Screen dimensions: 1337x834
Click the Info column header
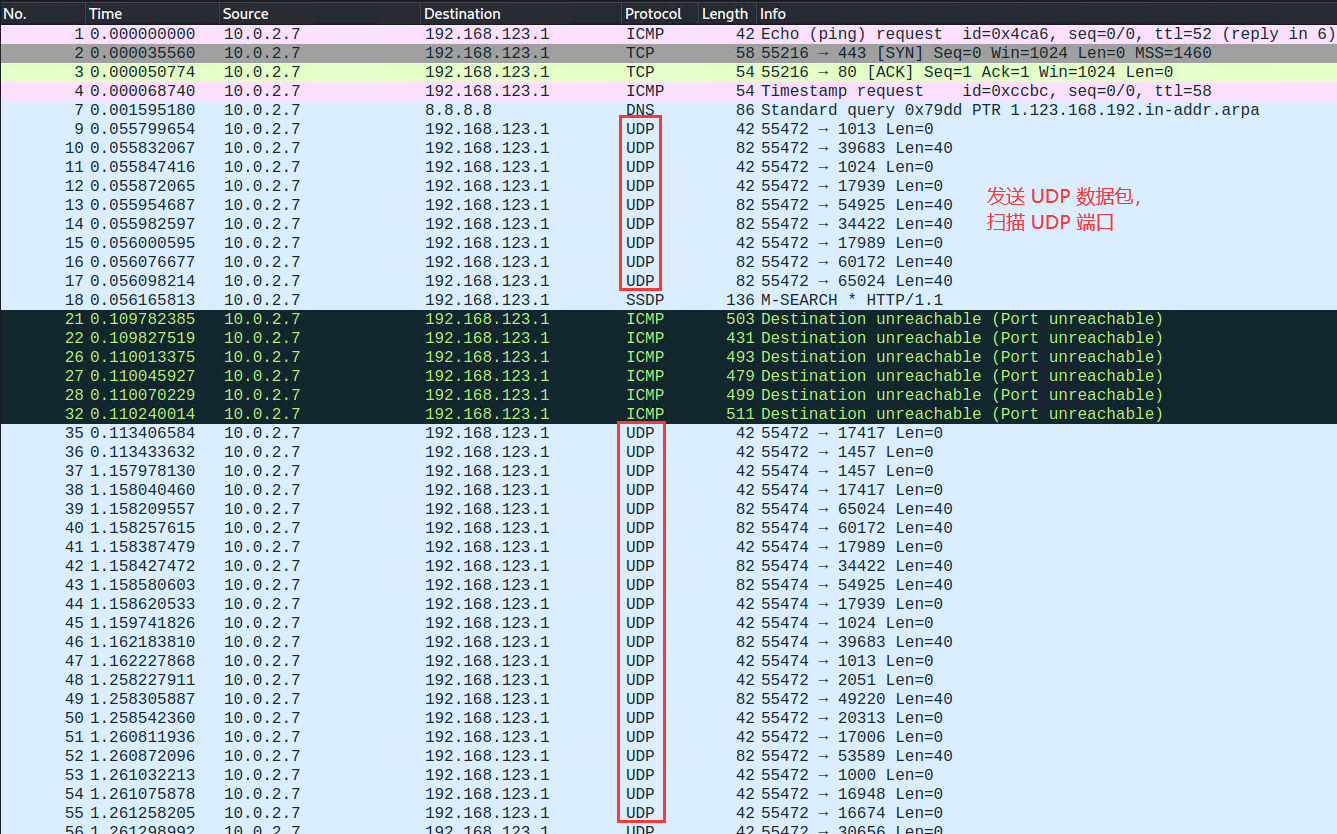1046,14
